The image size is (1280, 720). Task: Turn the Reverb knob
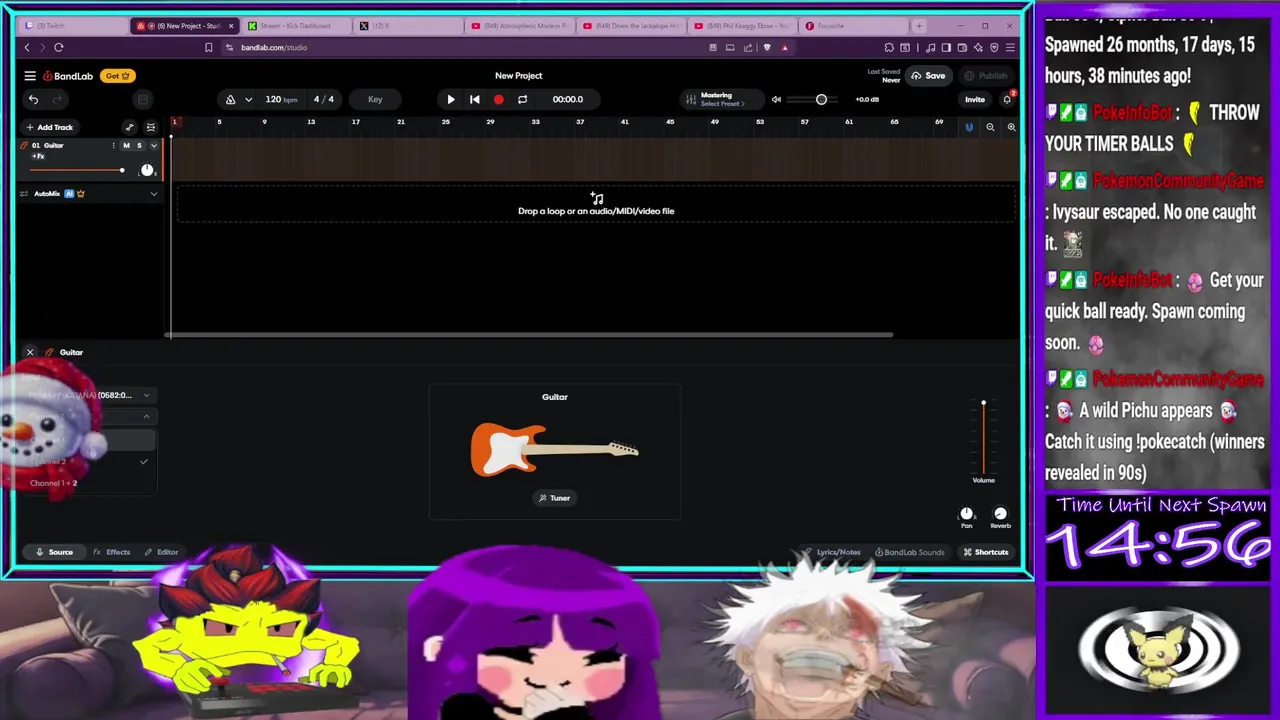click(1000, 514)
